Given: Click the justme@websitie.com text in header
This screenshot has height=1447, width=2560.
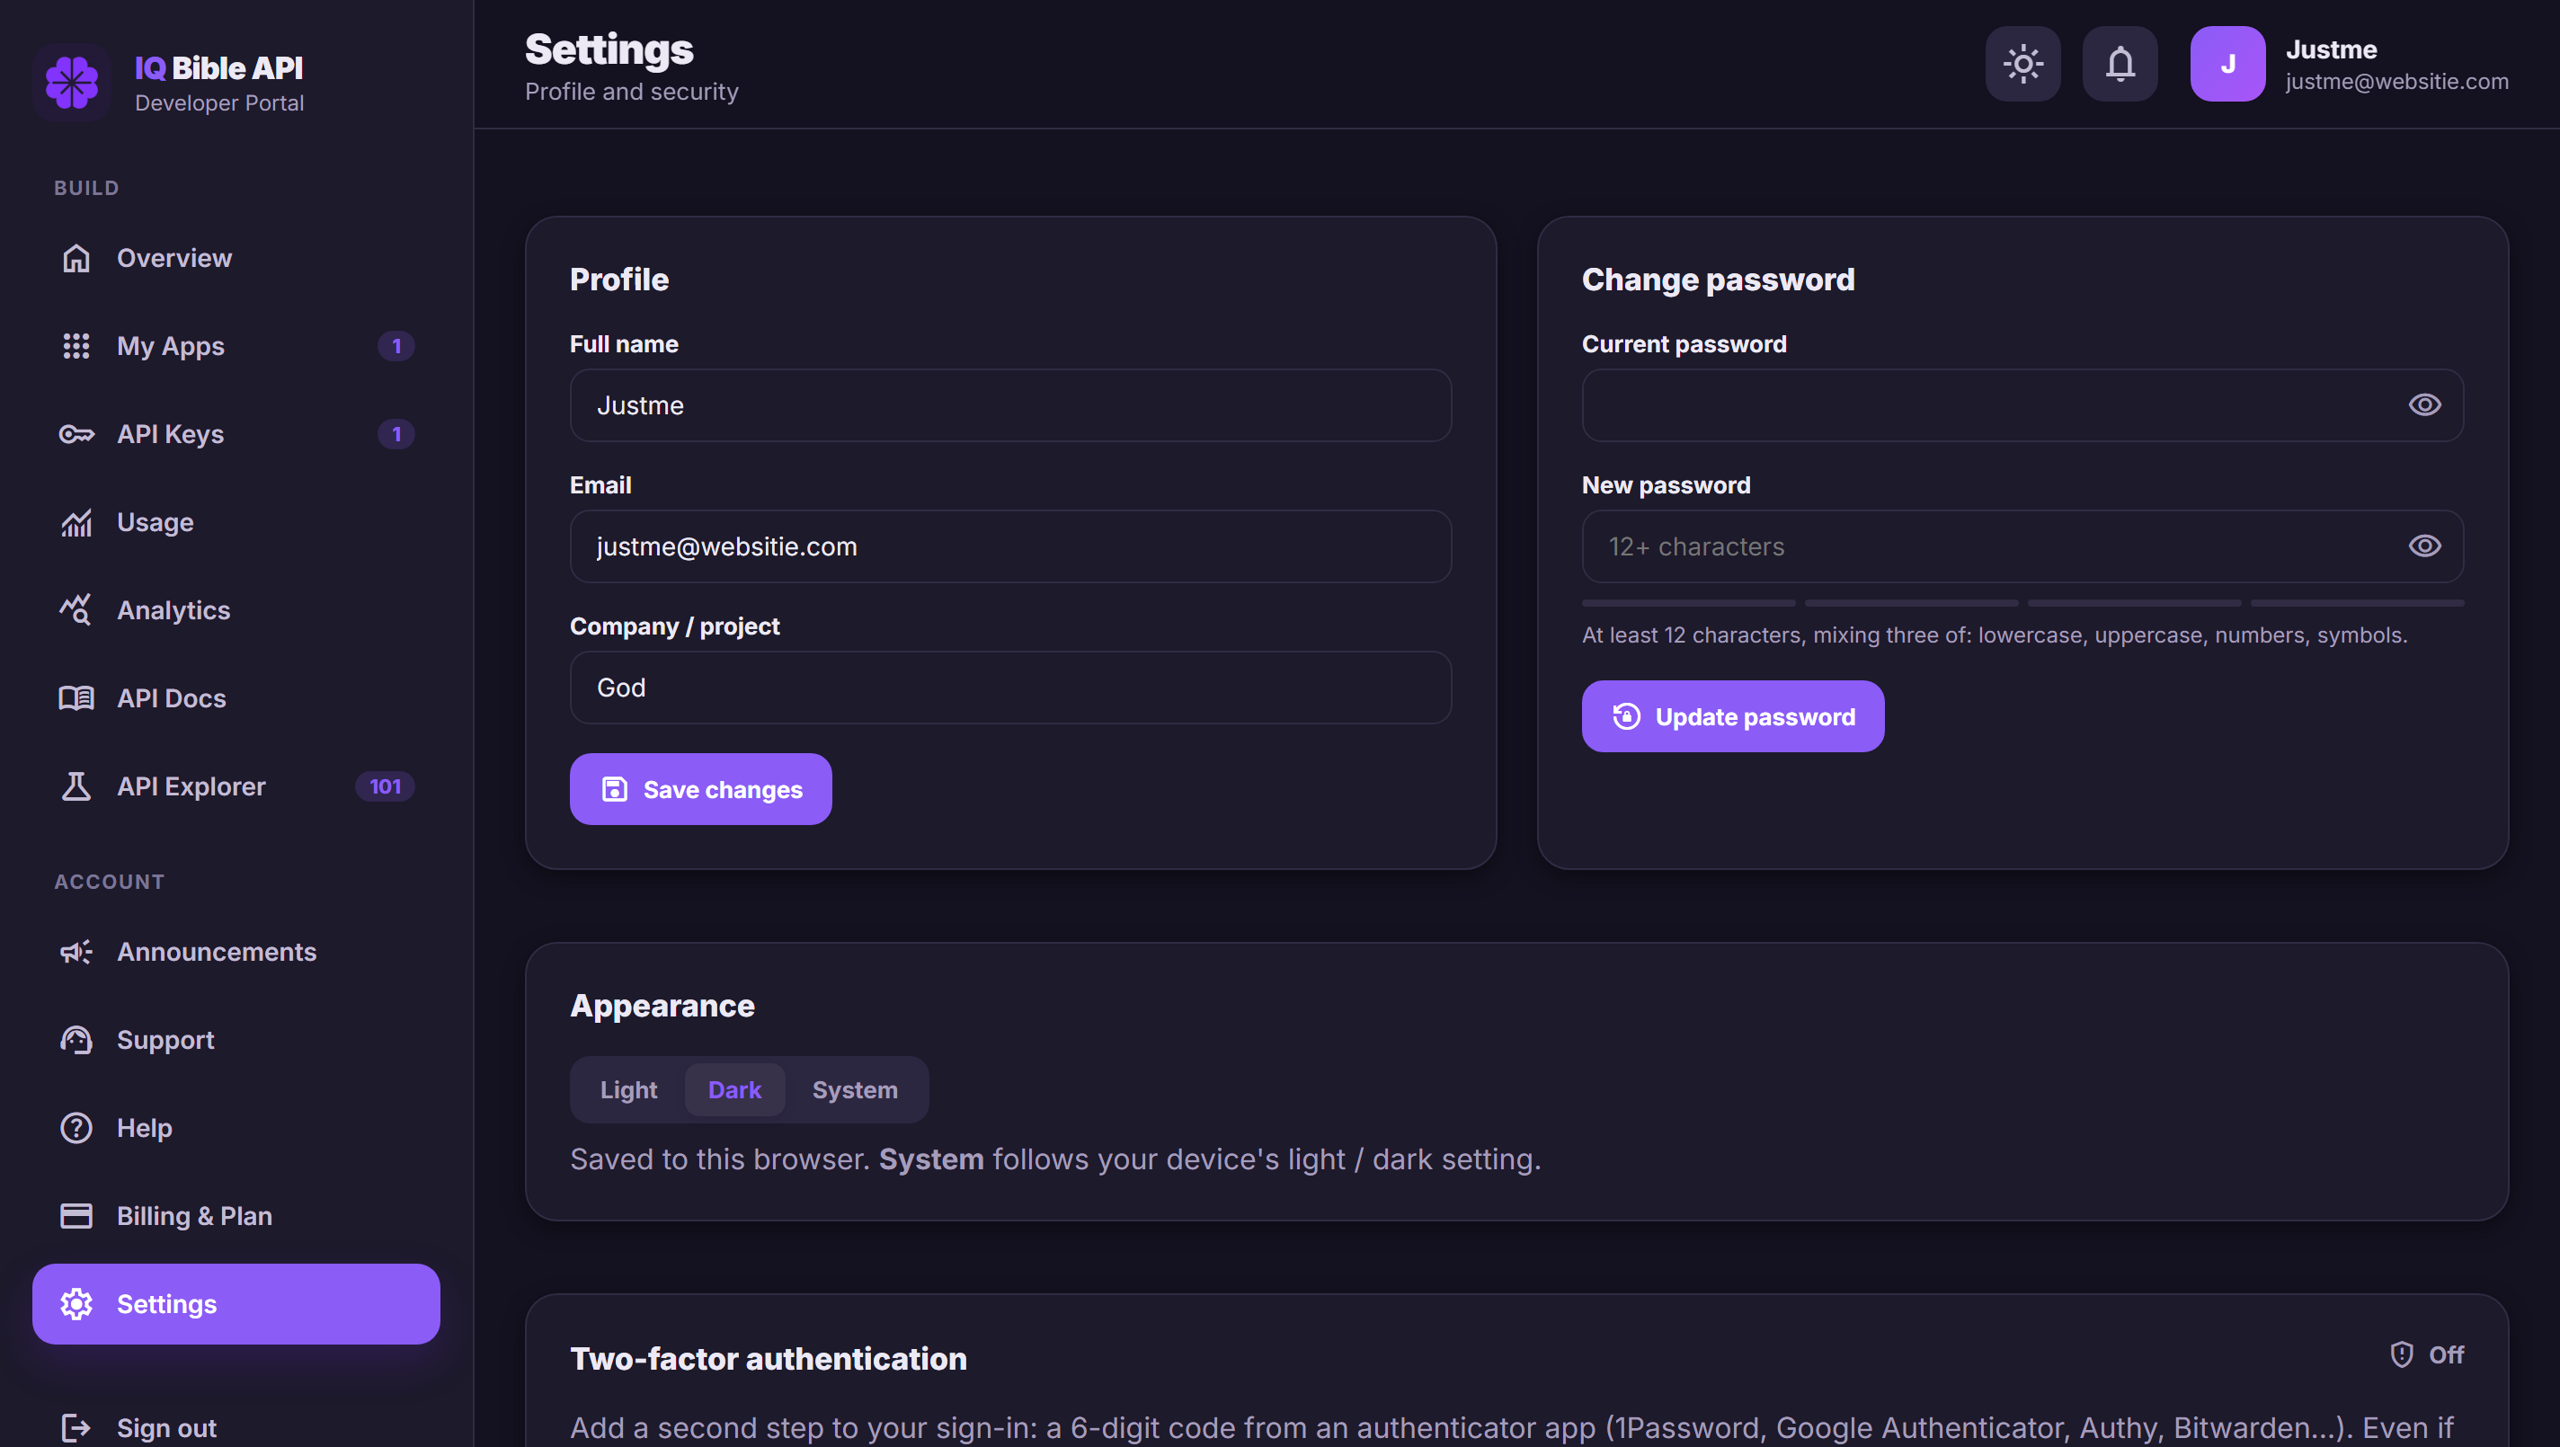Looking at the screenshot, I should [x=2397, y=82].
